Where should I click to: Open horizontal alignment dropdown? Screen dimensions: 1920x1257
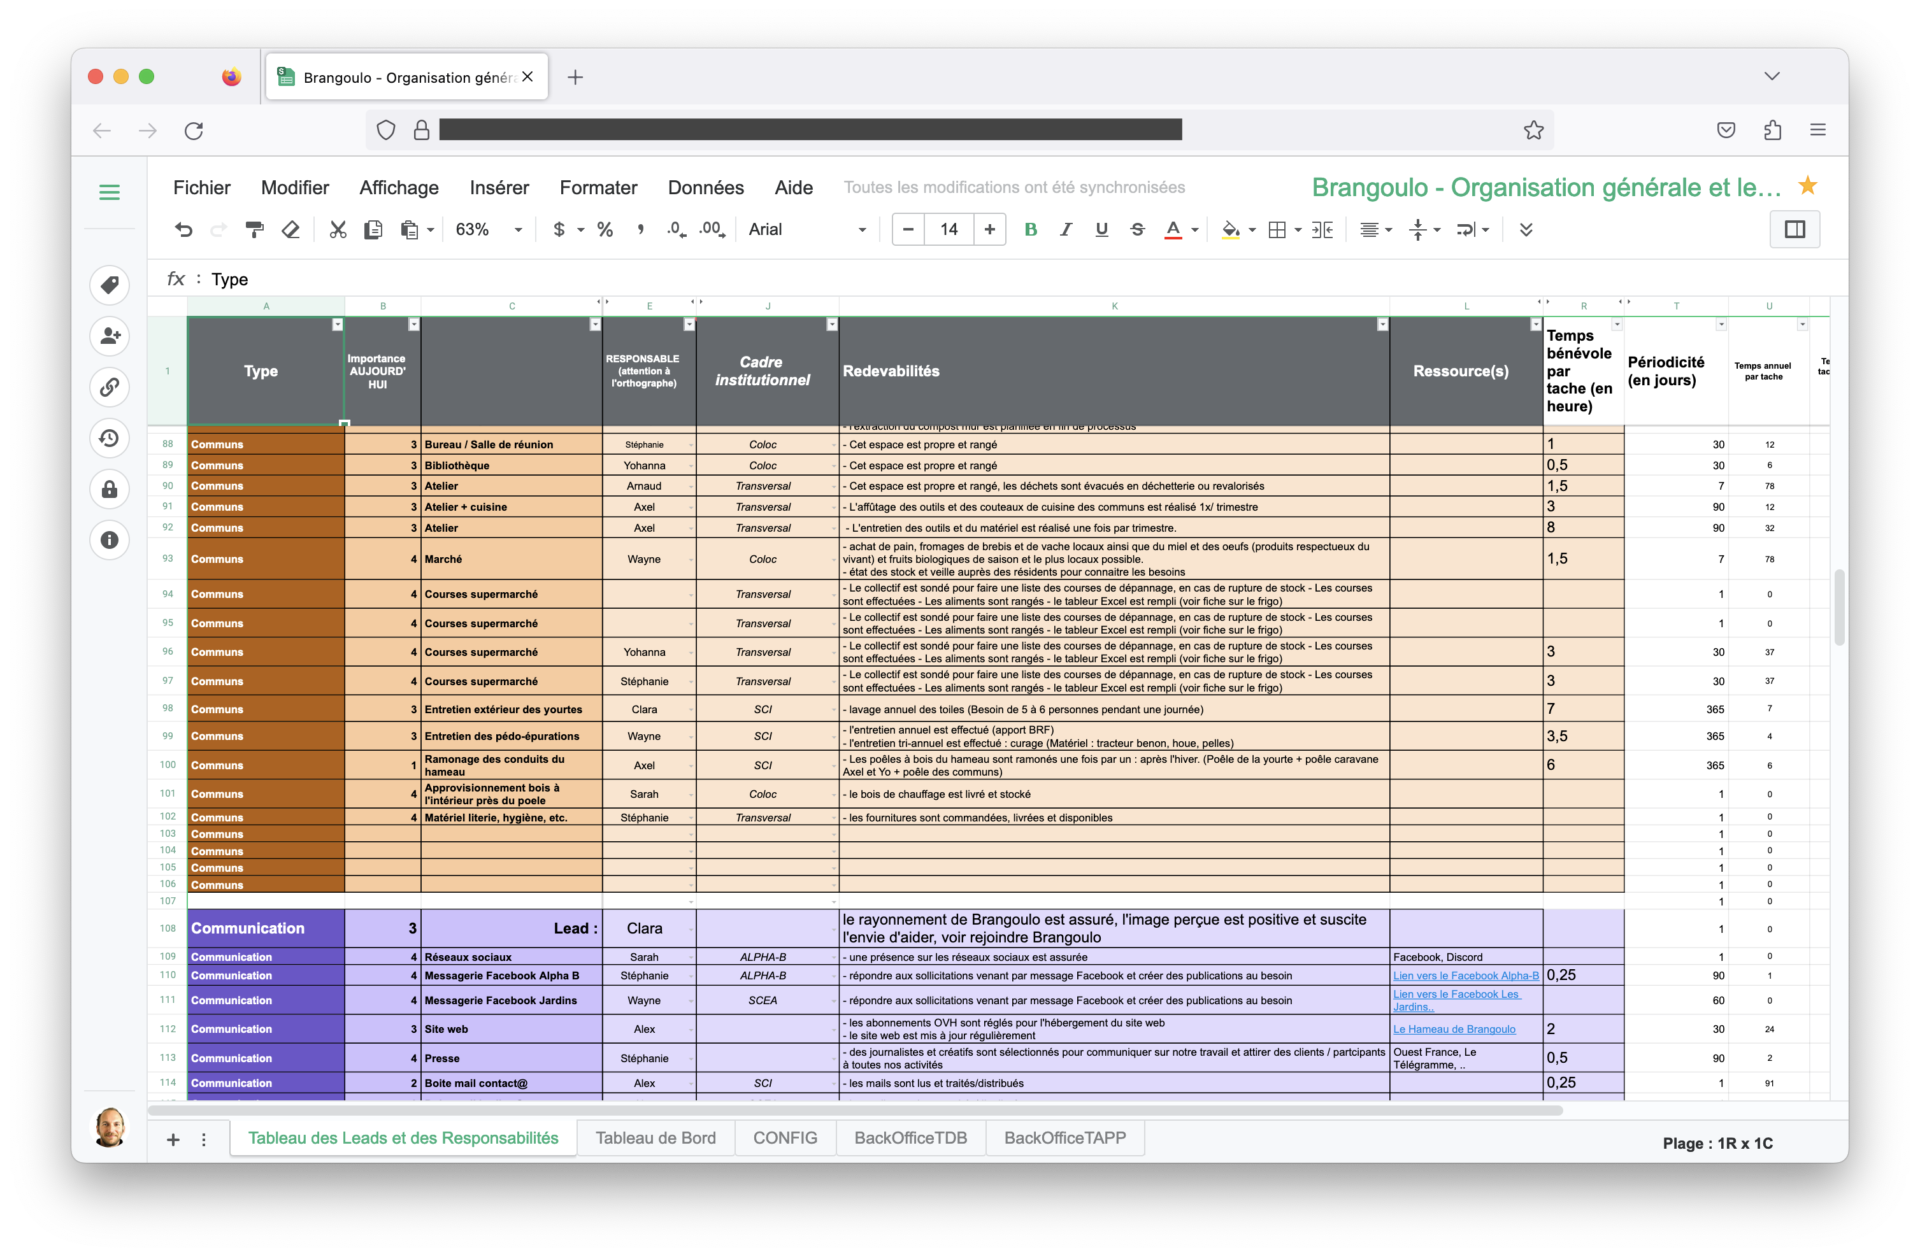(x=1376, y=229)
